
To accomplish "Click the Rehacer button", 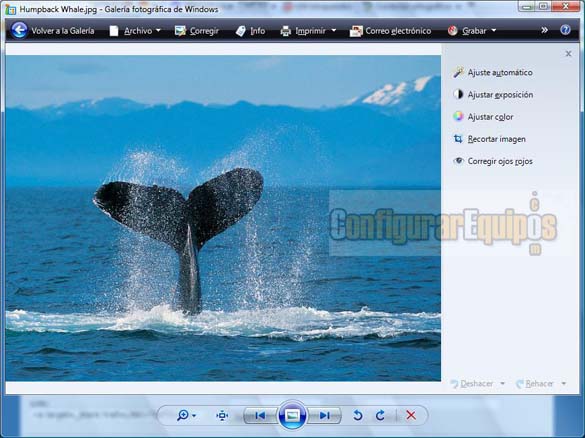I will point(535,384).
